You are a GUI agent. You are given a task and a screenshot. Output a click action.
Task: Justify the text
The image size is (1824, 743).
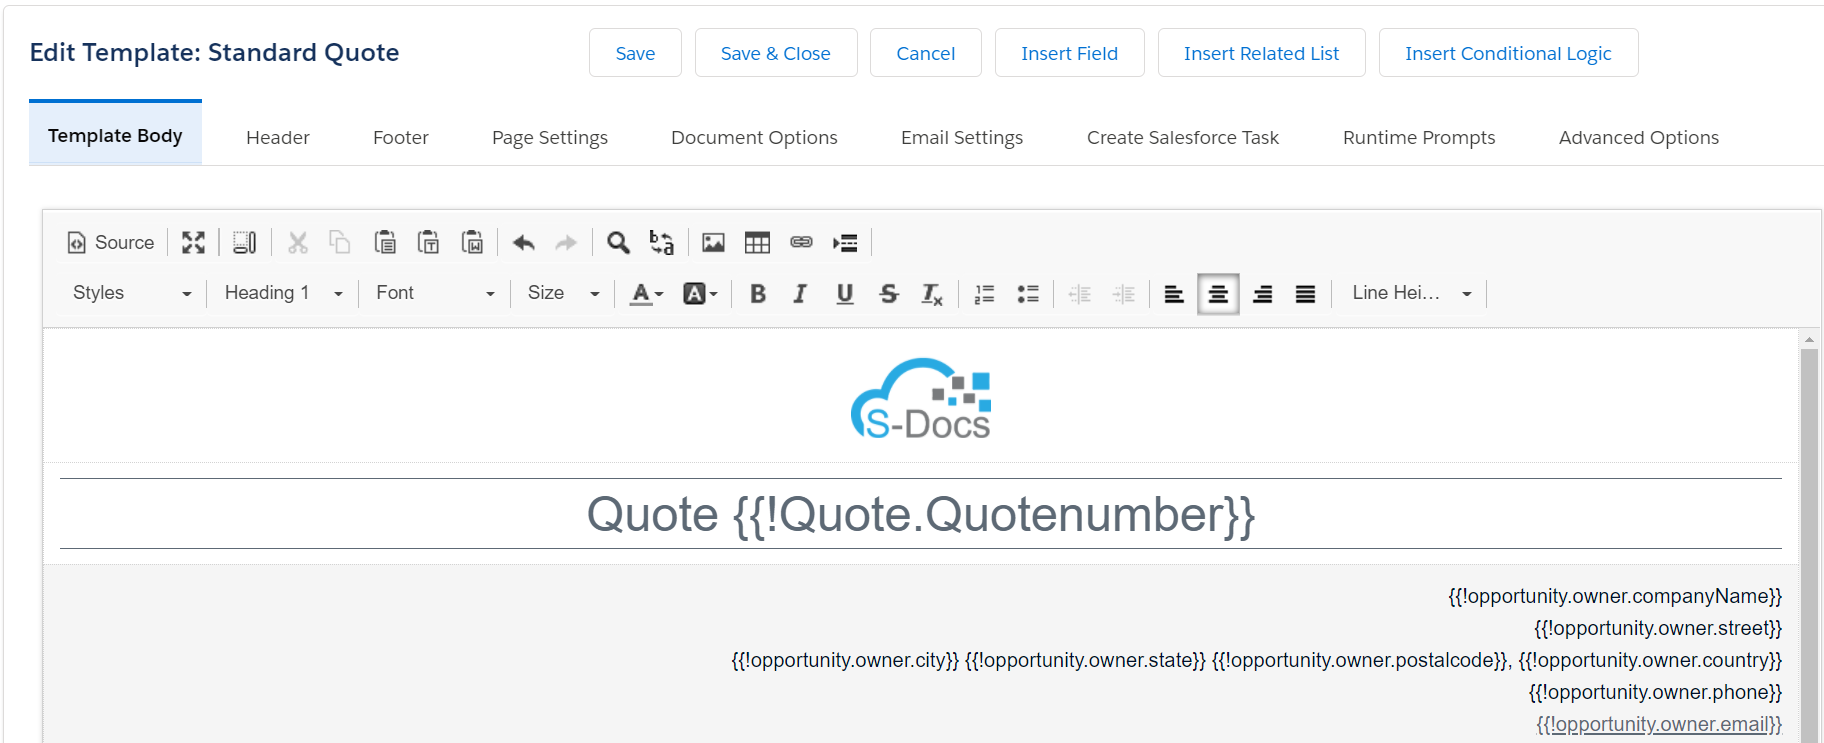(x=1305, y=294)
